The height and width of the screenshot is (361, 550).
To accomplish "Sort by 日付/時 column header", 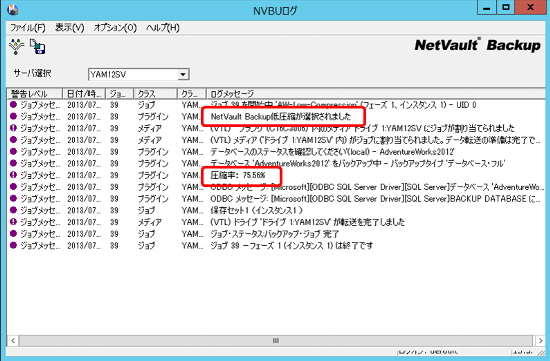I will click(85, 94).
